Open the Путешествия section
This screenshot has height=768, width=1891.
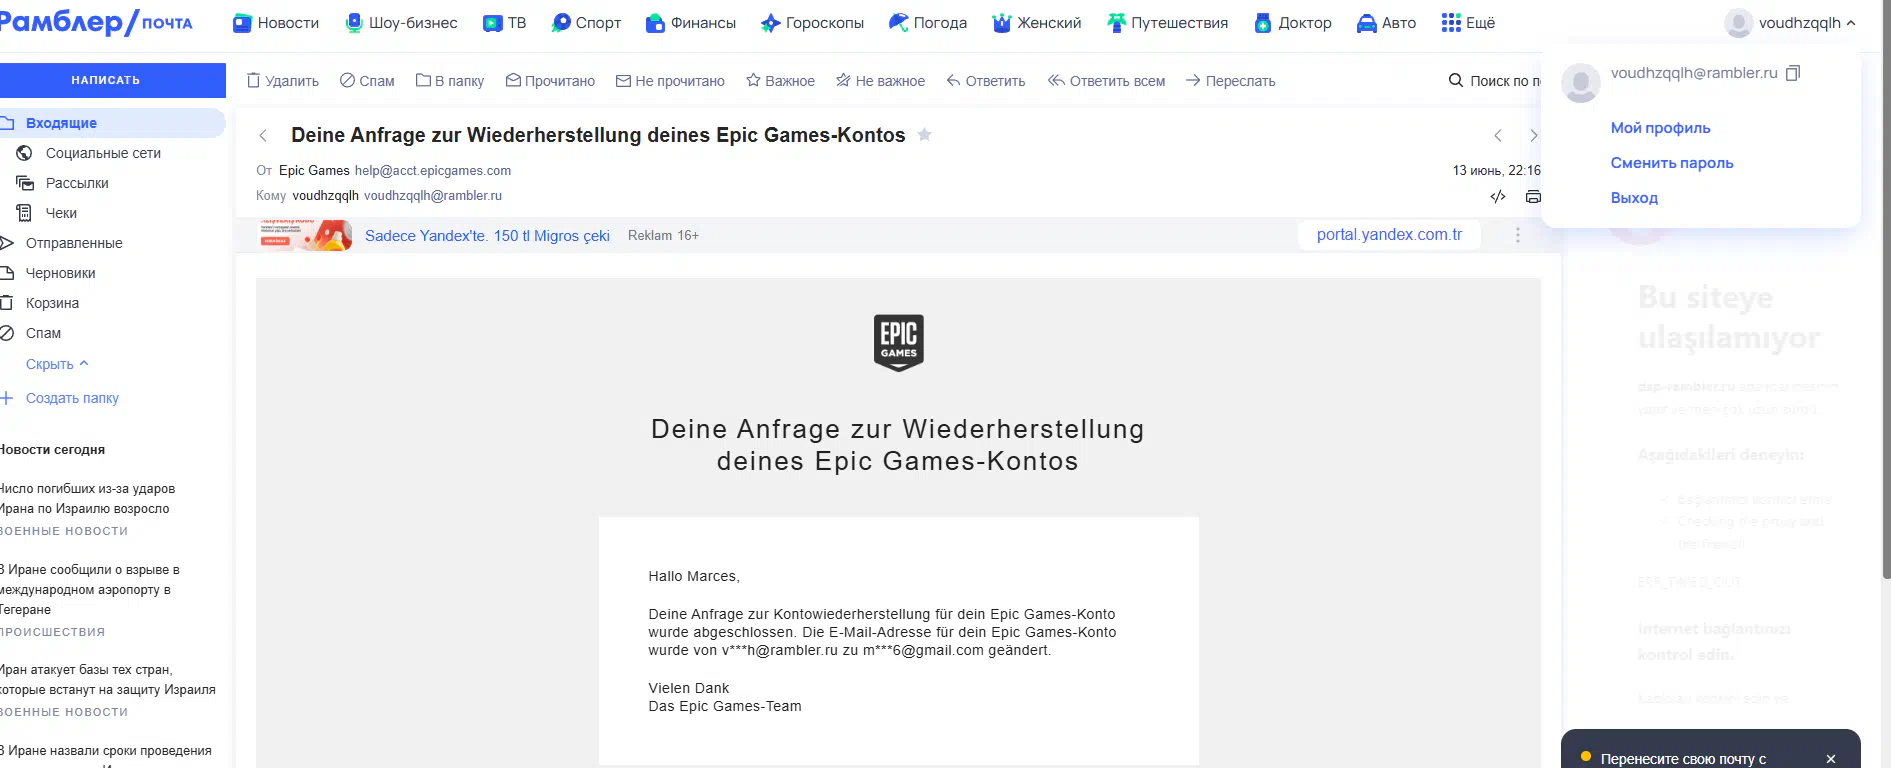pos(1167,22)
